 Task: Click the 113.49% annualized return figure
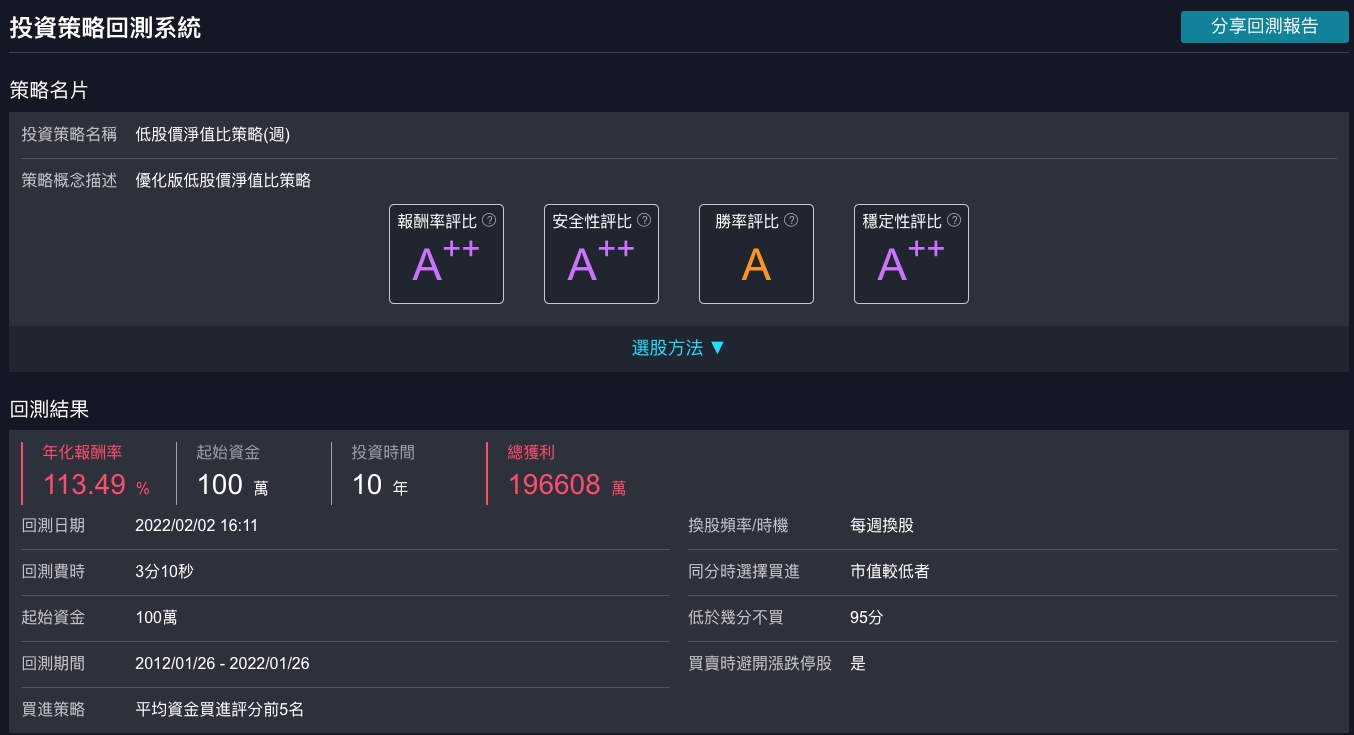(x=95, y=485)
